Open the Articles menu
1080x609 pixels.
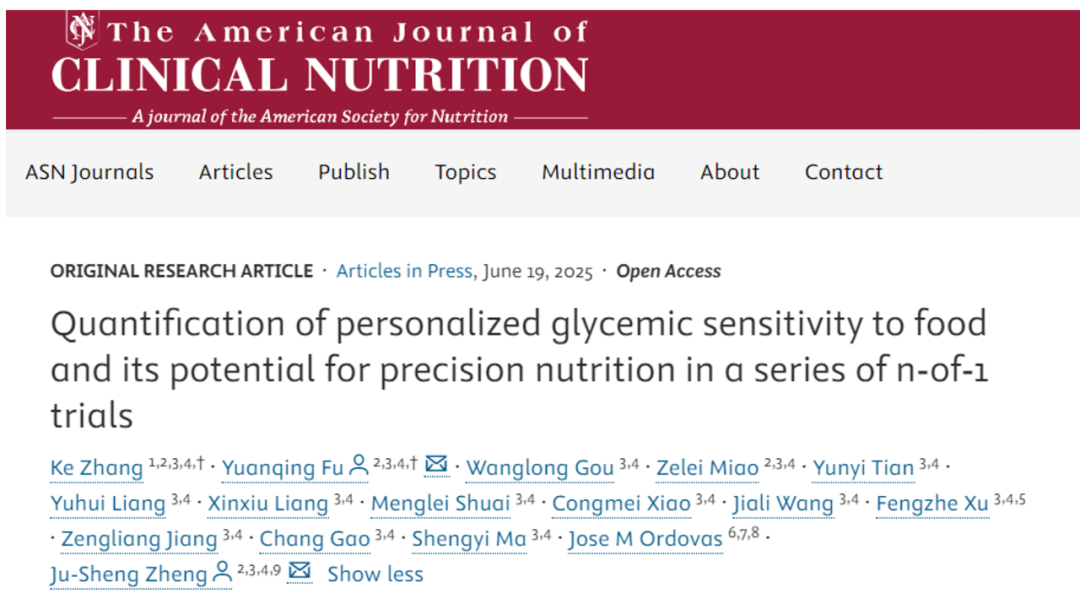click(x=236, y=172)
